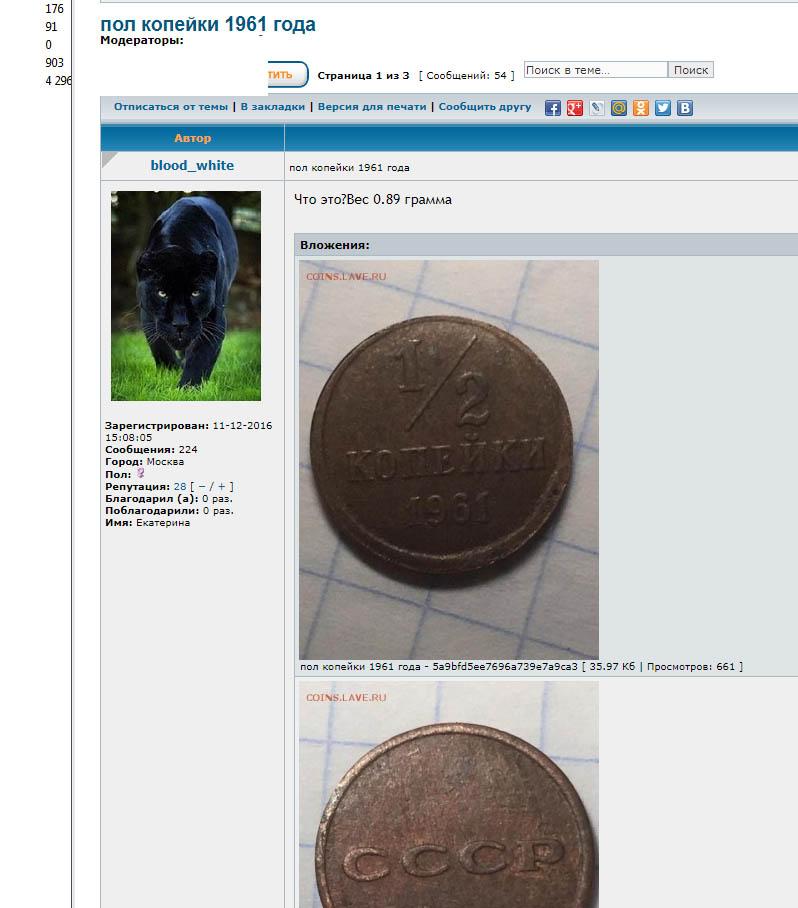Click the 'Сообщений: 54' counter text
798x908 pixels.
click(x=467, y=76)
